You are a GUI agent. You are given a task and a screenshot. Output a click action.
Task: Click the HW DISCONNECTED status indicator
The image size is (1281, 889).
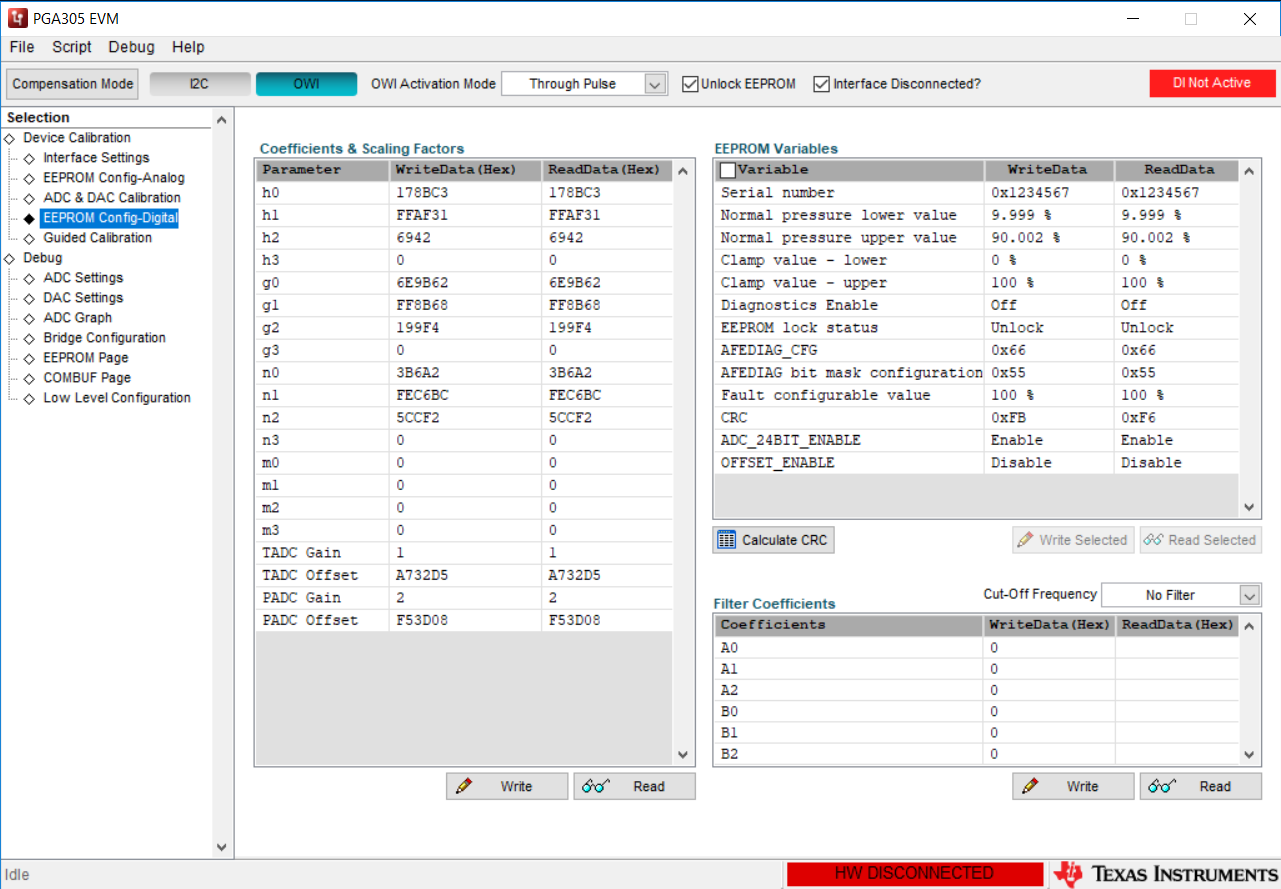point(914,874)
